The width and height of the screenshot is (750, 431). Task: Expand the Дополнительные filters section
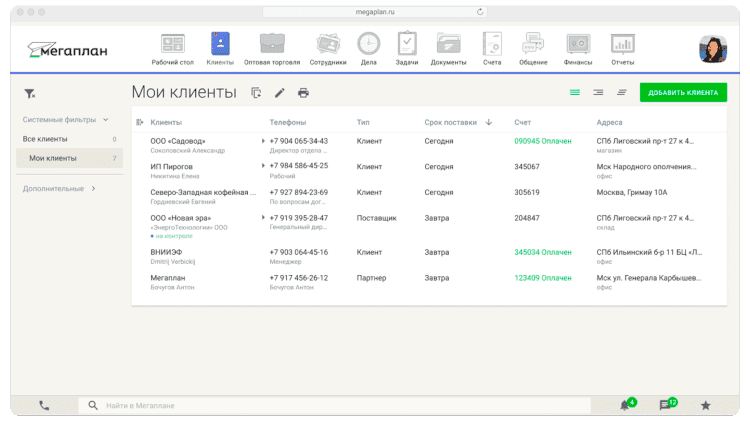coord(94,188)
